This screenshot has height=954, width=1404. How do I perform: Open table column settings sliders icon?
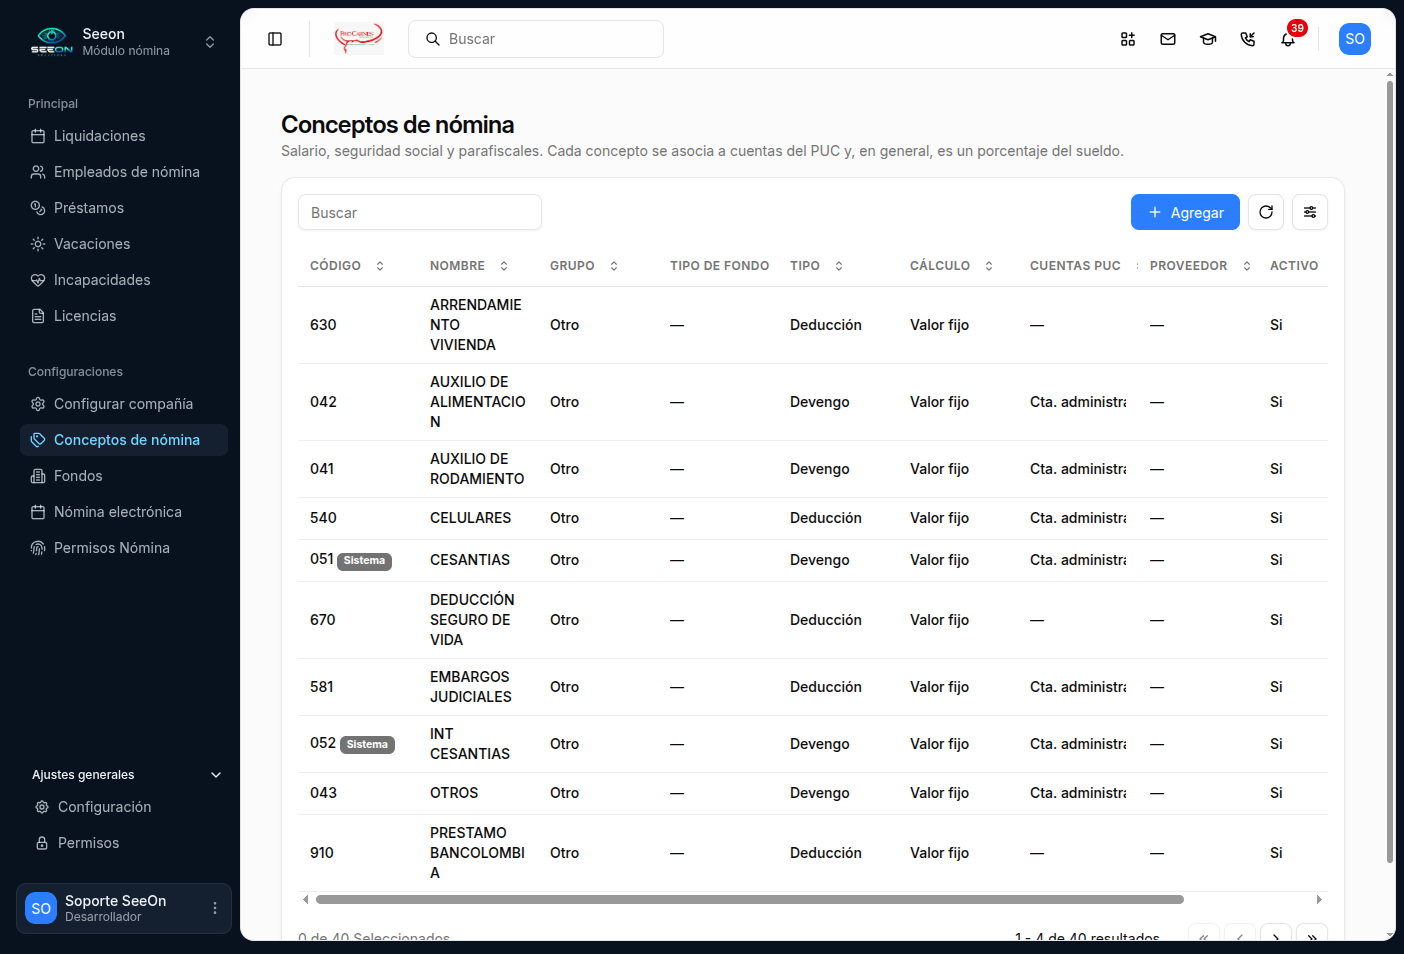pyautogui.click(x=1310, y=212)
